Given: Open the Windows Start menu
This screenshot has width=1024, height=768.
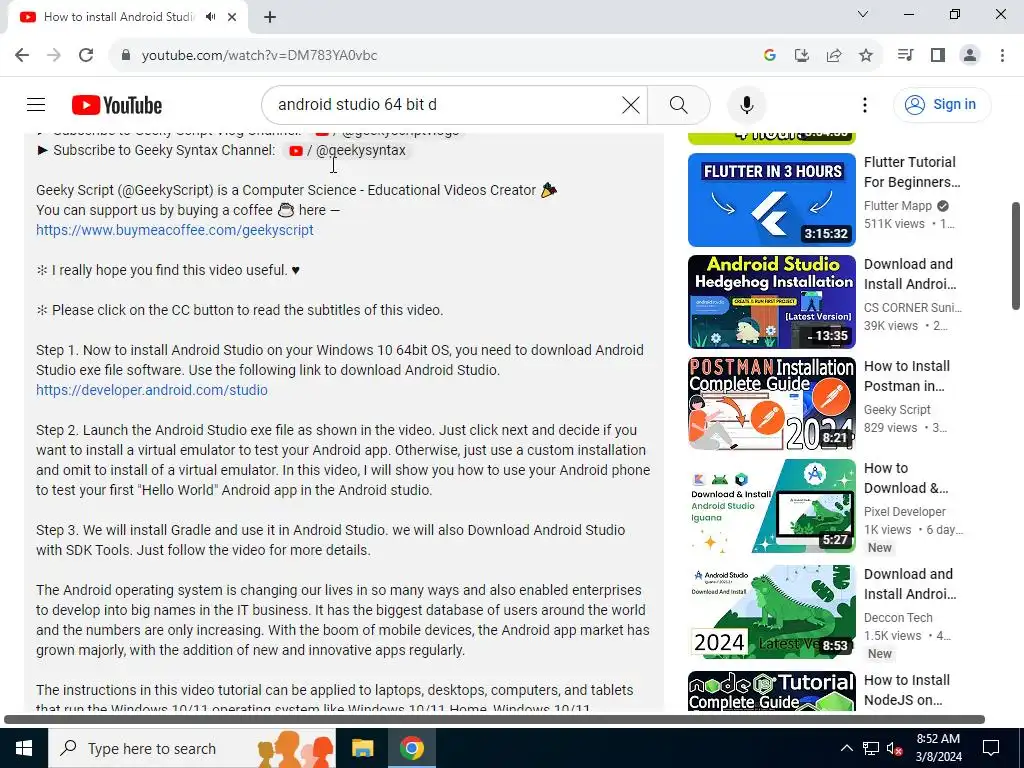Looking at the screenshot, I should (x=24, y=748).
